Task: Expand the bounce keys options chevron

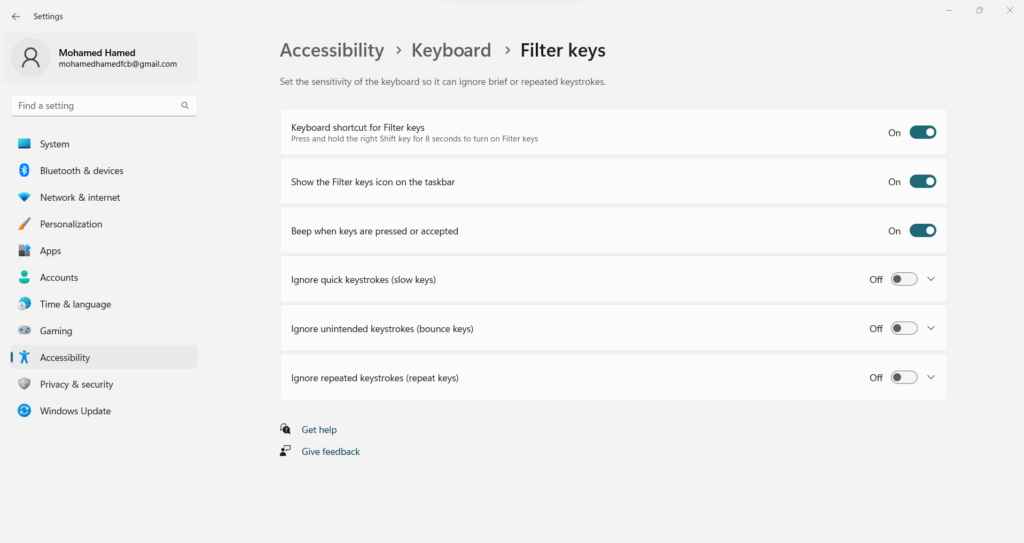Action: pyautogui.click(x=931, y=328)
